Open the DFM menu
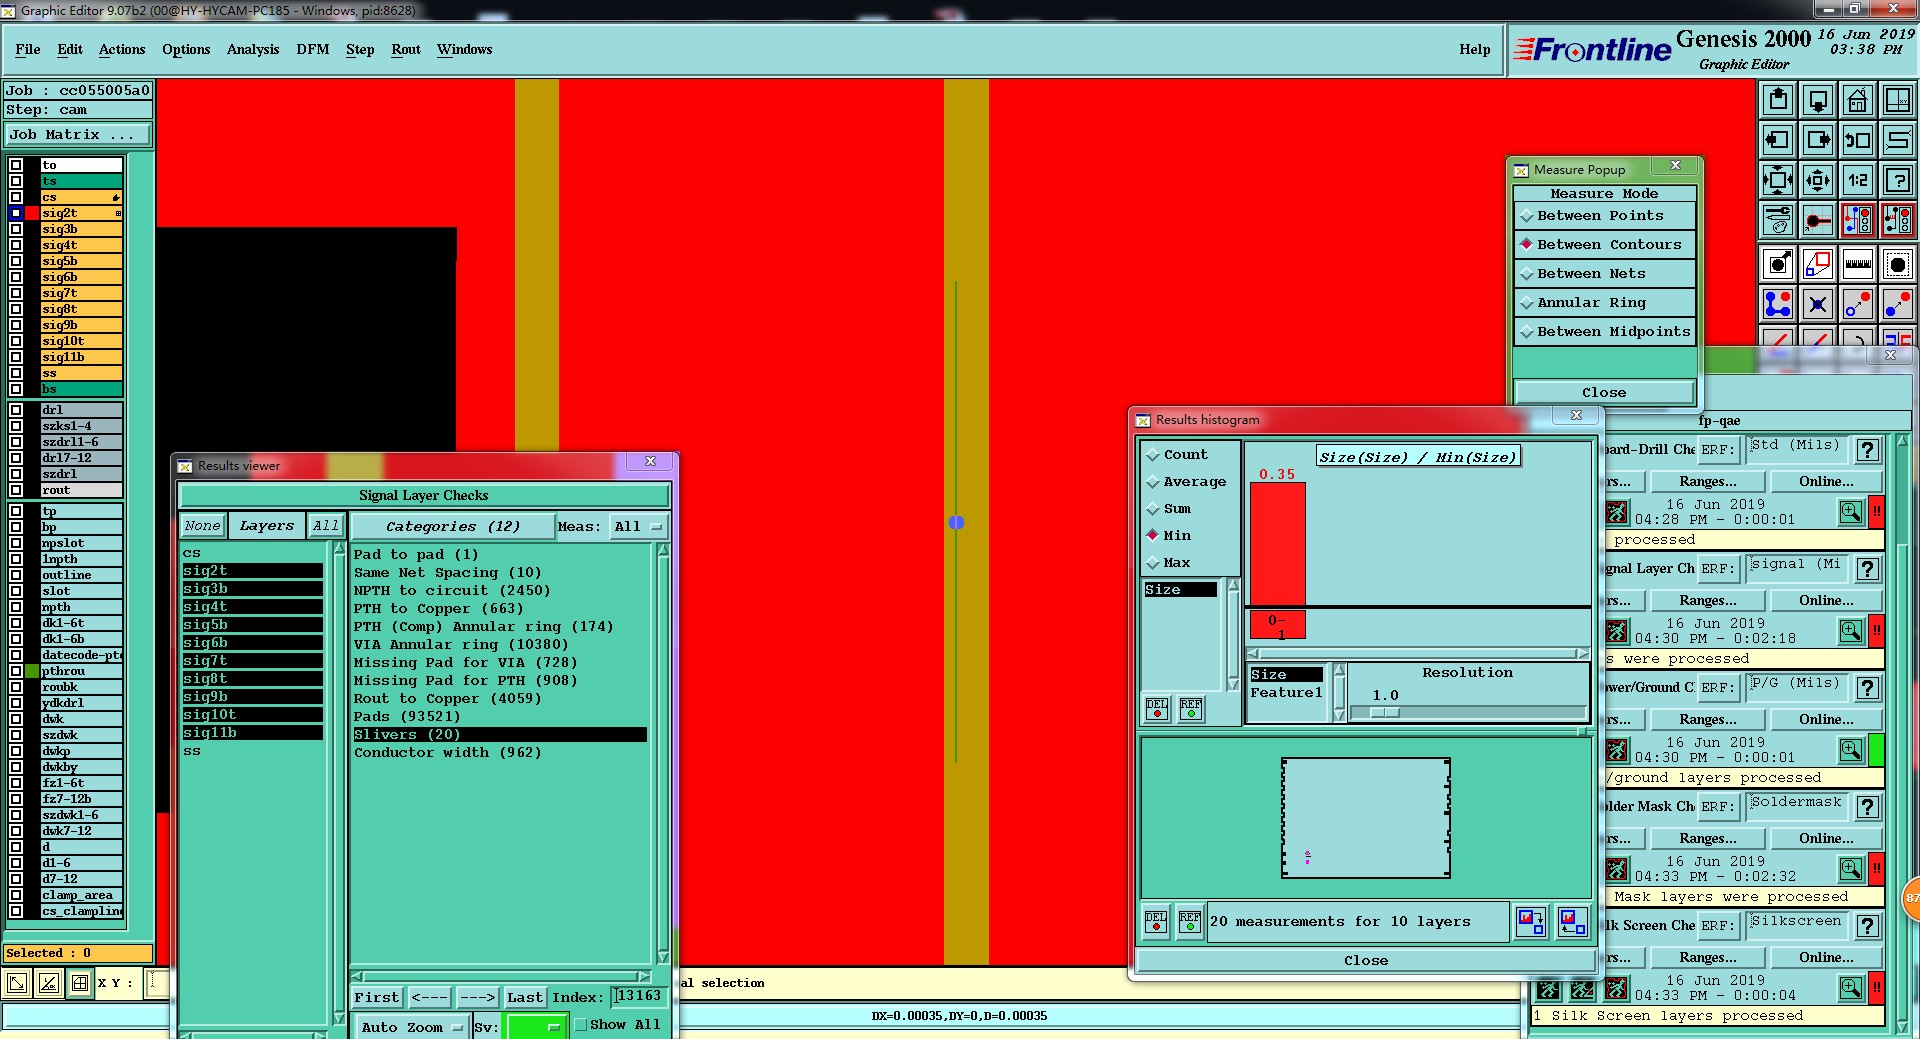The image size is (1920, 1039). coord(313,49)
